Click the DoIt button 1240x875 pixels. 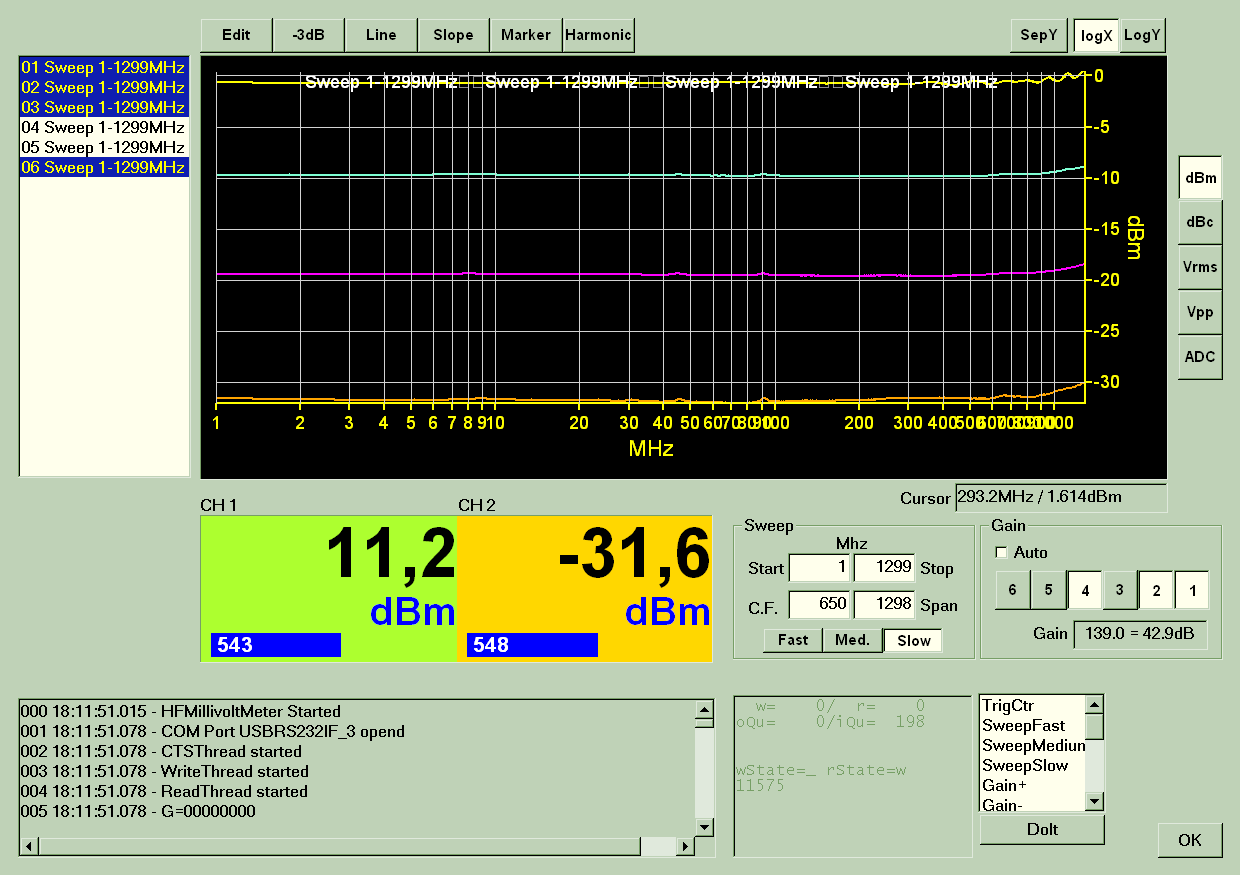point(1042,829)
